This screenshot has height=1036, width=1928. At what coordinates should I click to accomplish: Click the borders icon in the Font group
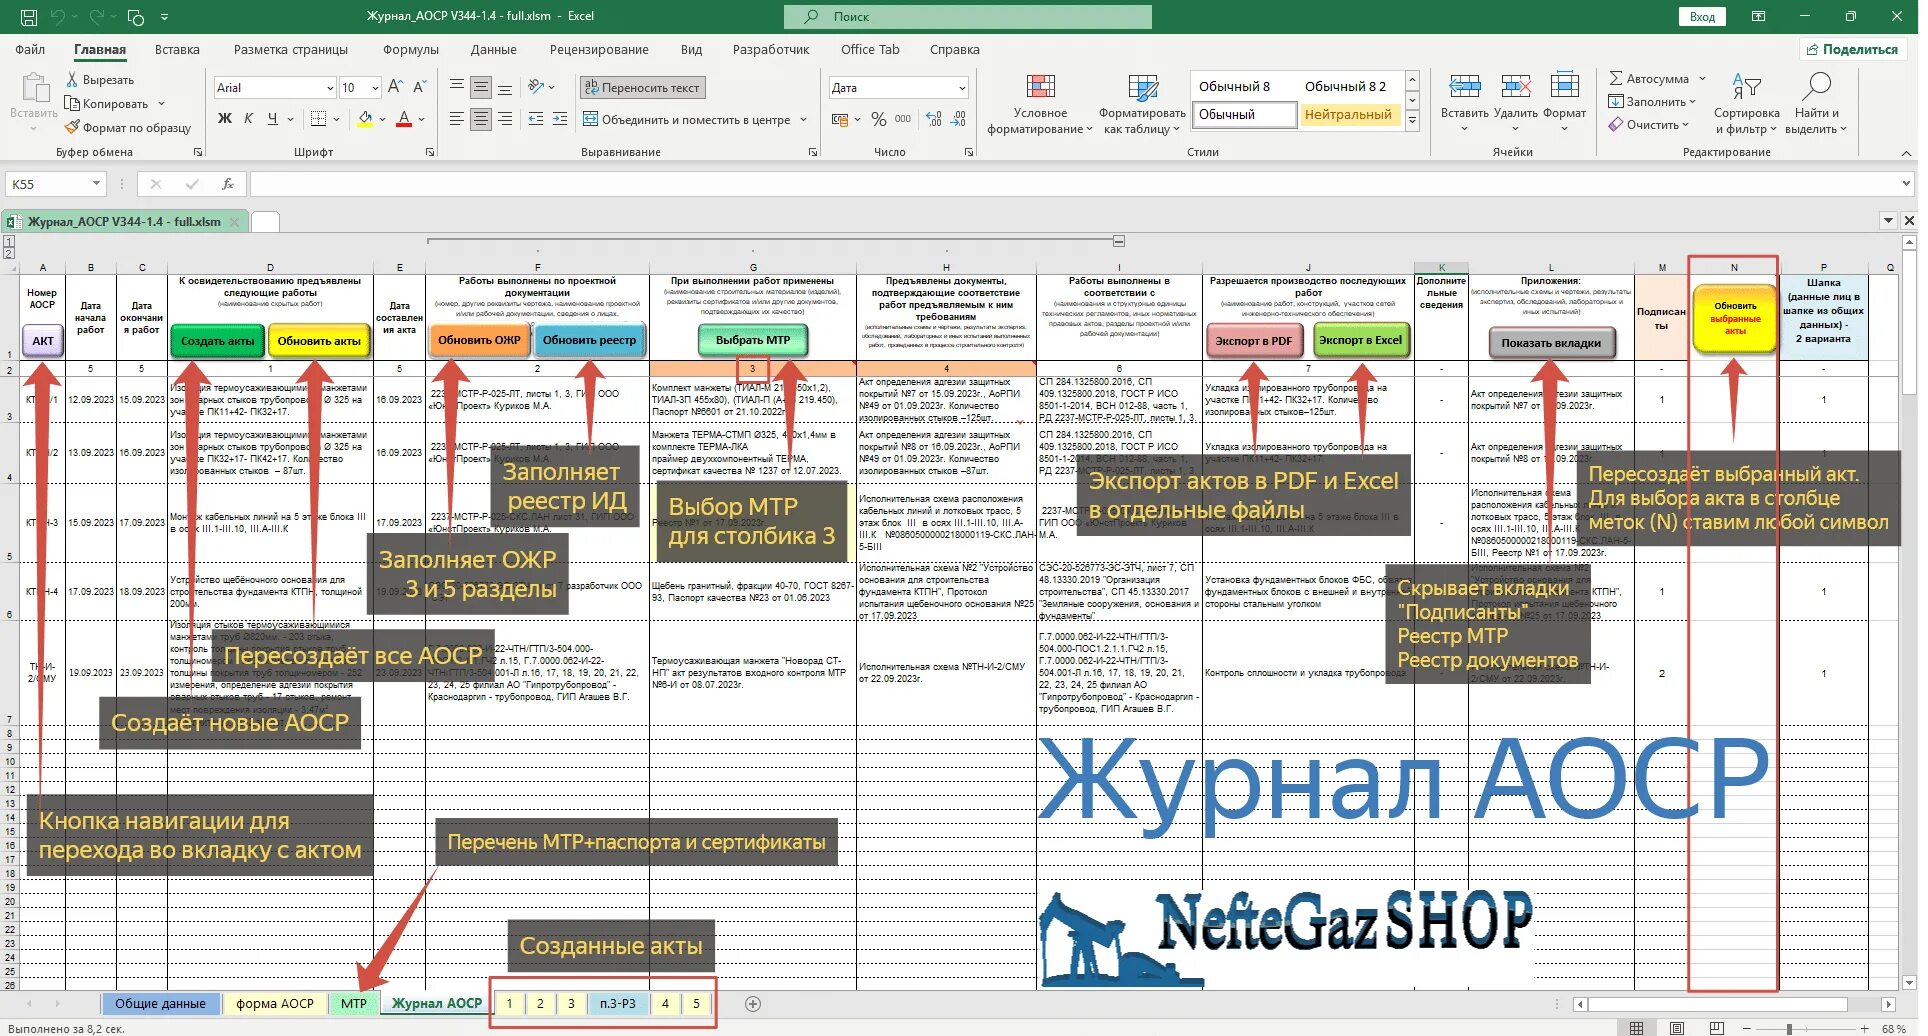point(318,119)
